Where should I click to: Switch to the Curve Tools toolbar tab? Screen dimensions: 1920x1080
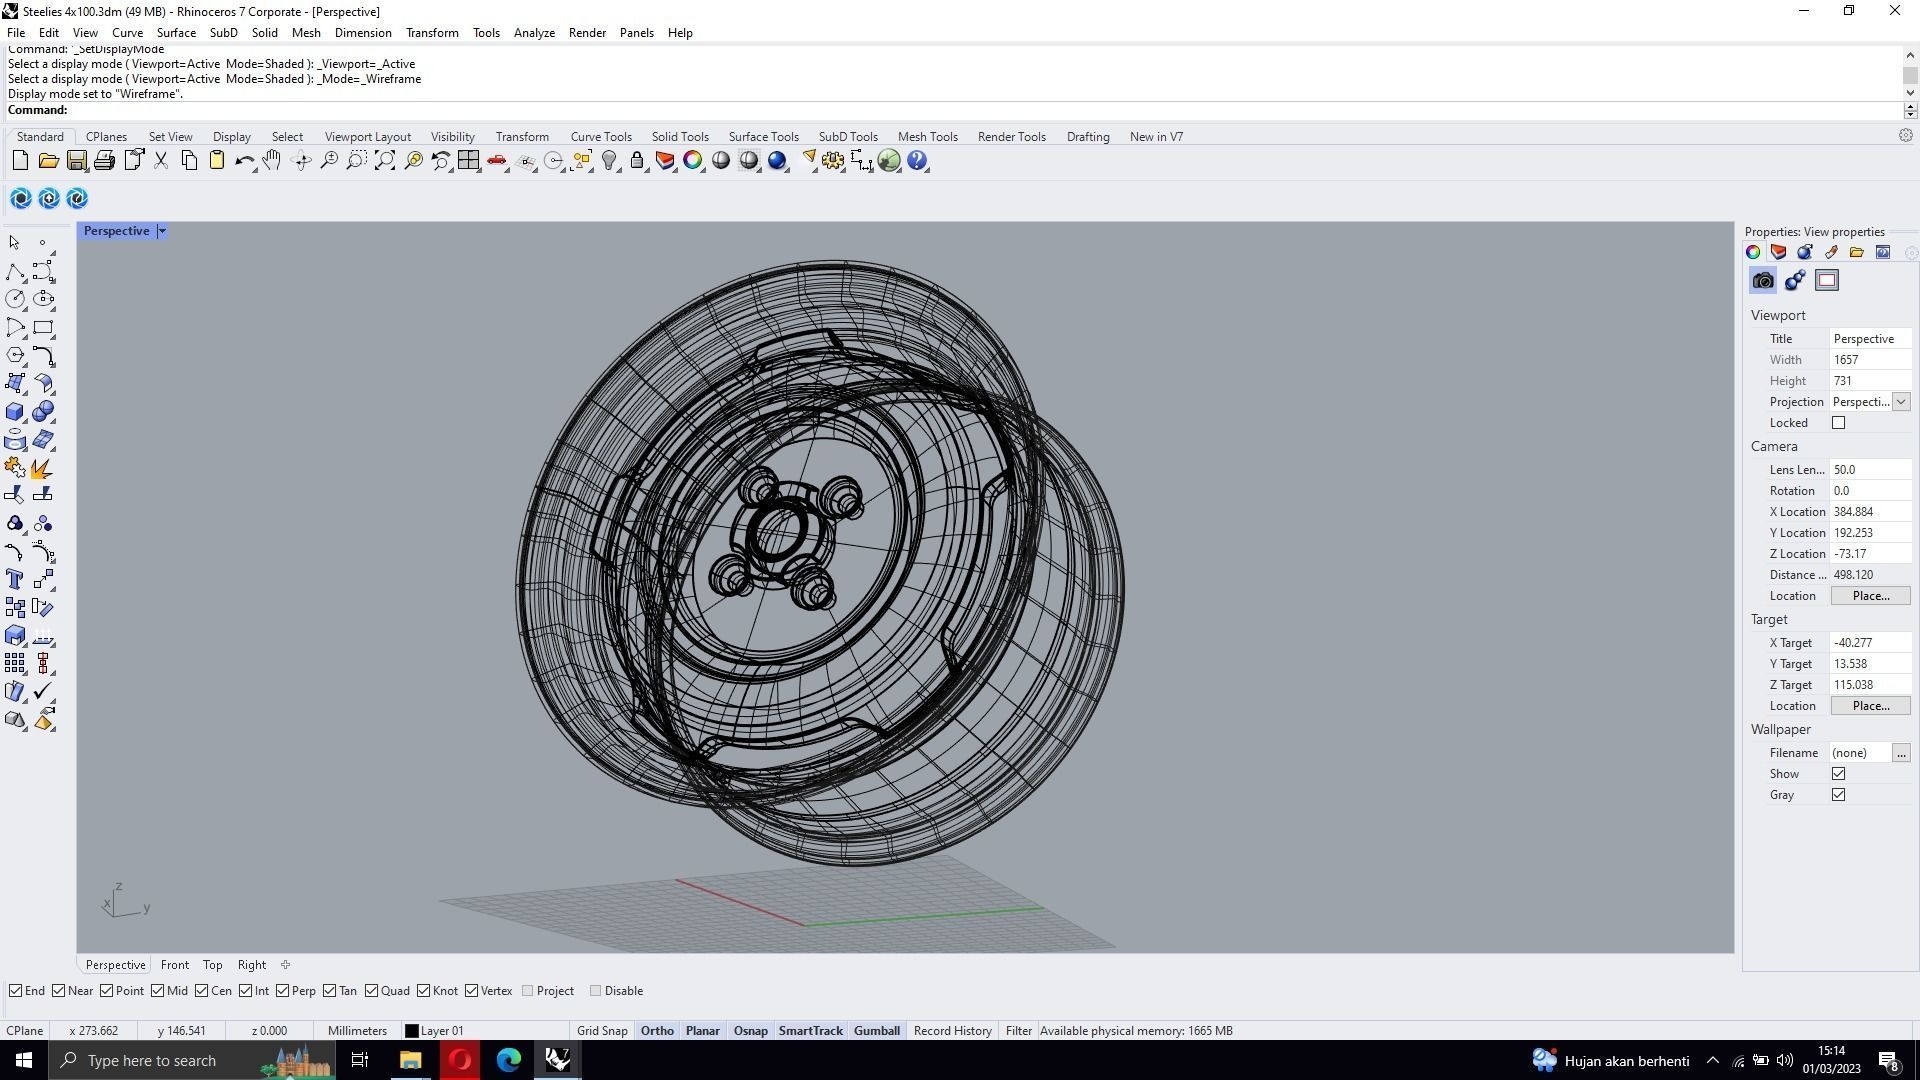point(601,137)
